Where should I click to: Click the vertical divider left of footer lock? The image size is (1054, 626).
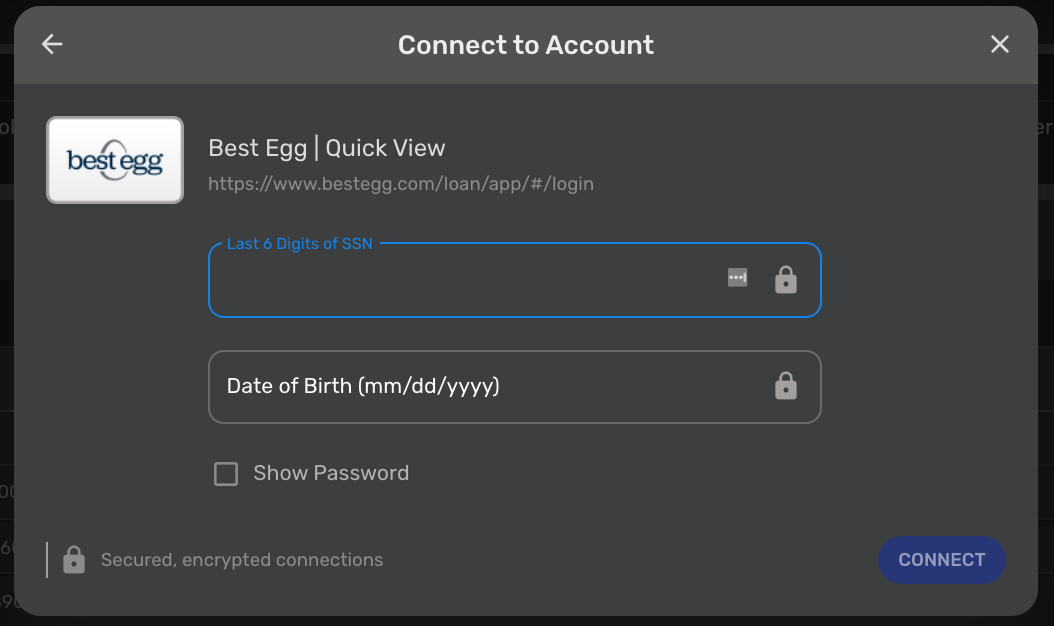coord(47,560)
